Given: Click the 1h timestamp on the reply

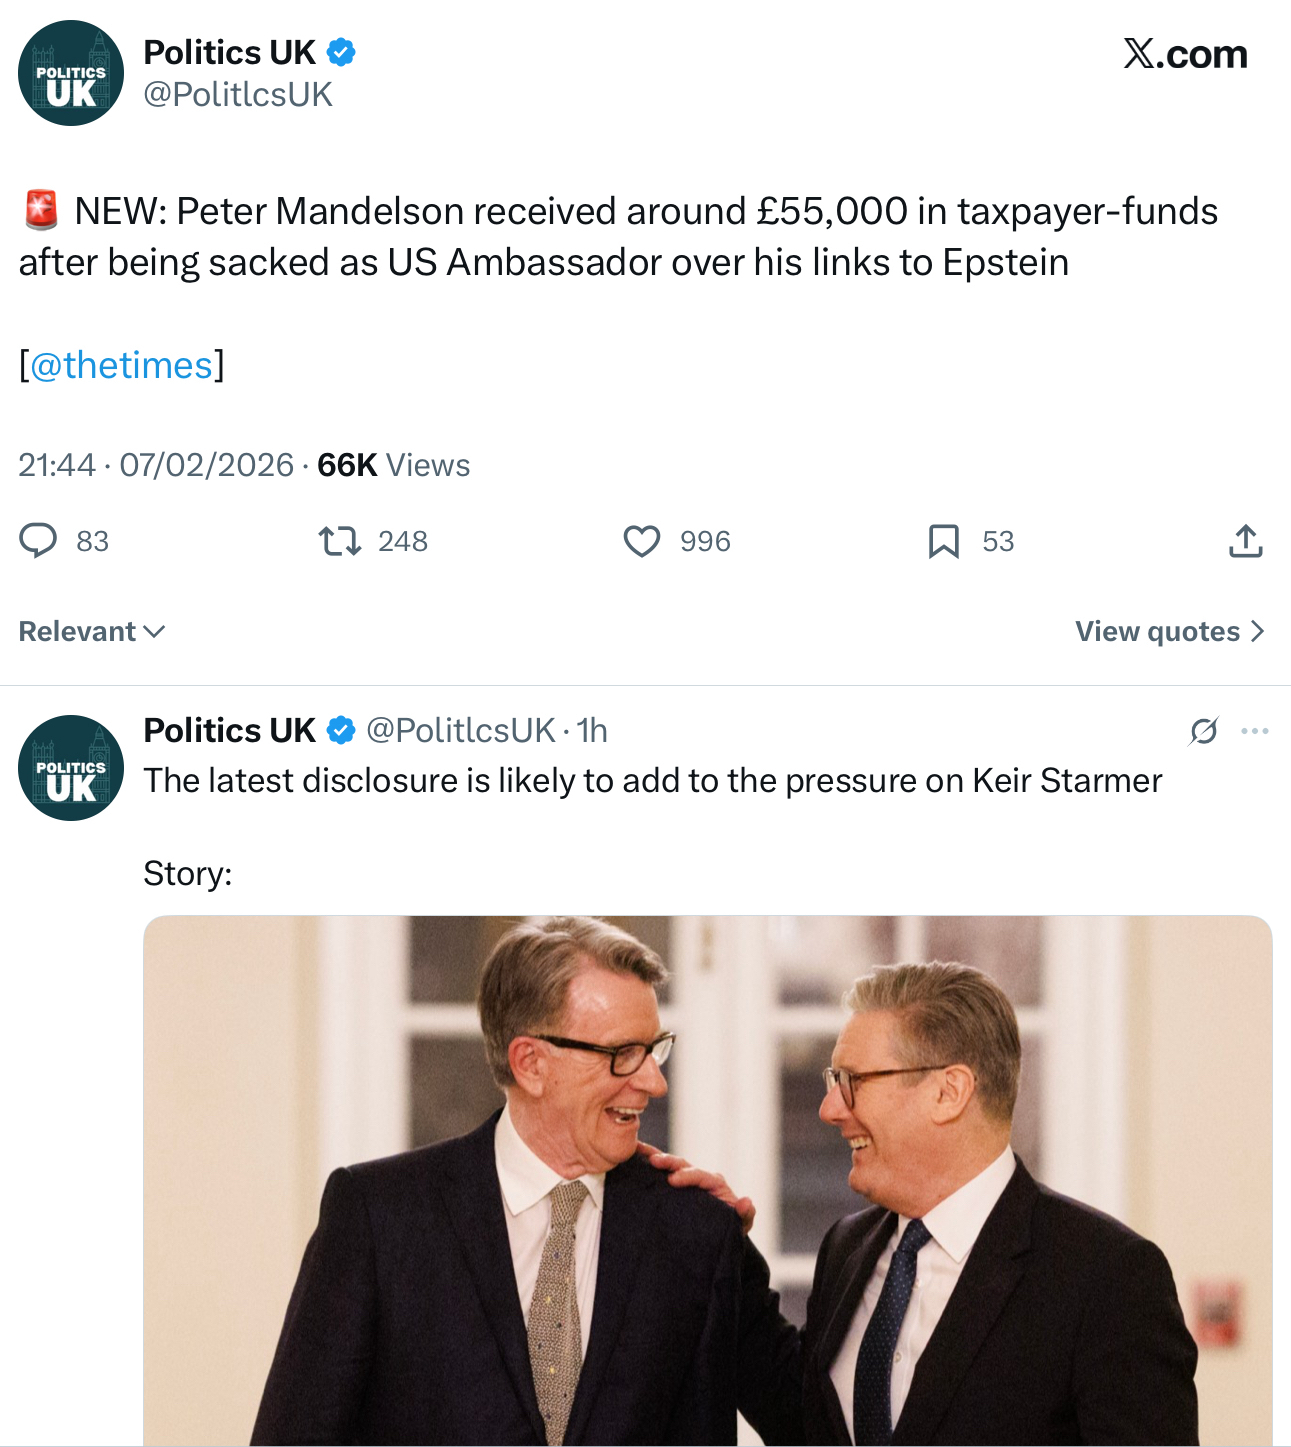Looking at the screenshot, I should pos(592,731).
